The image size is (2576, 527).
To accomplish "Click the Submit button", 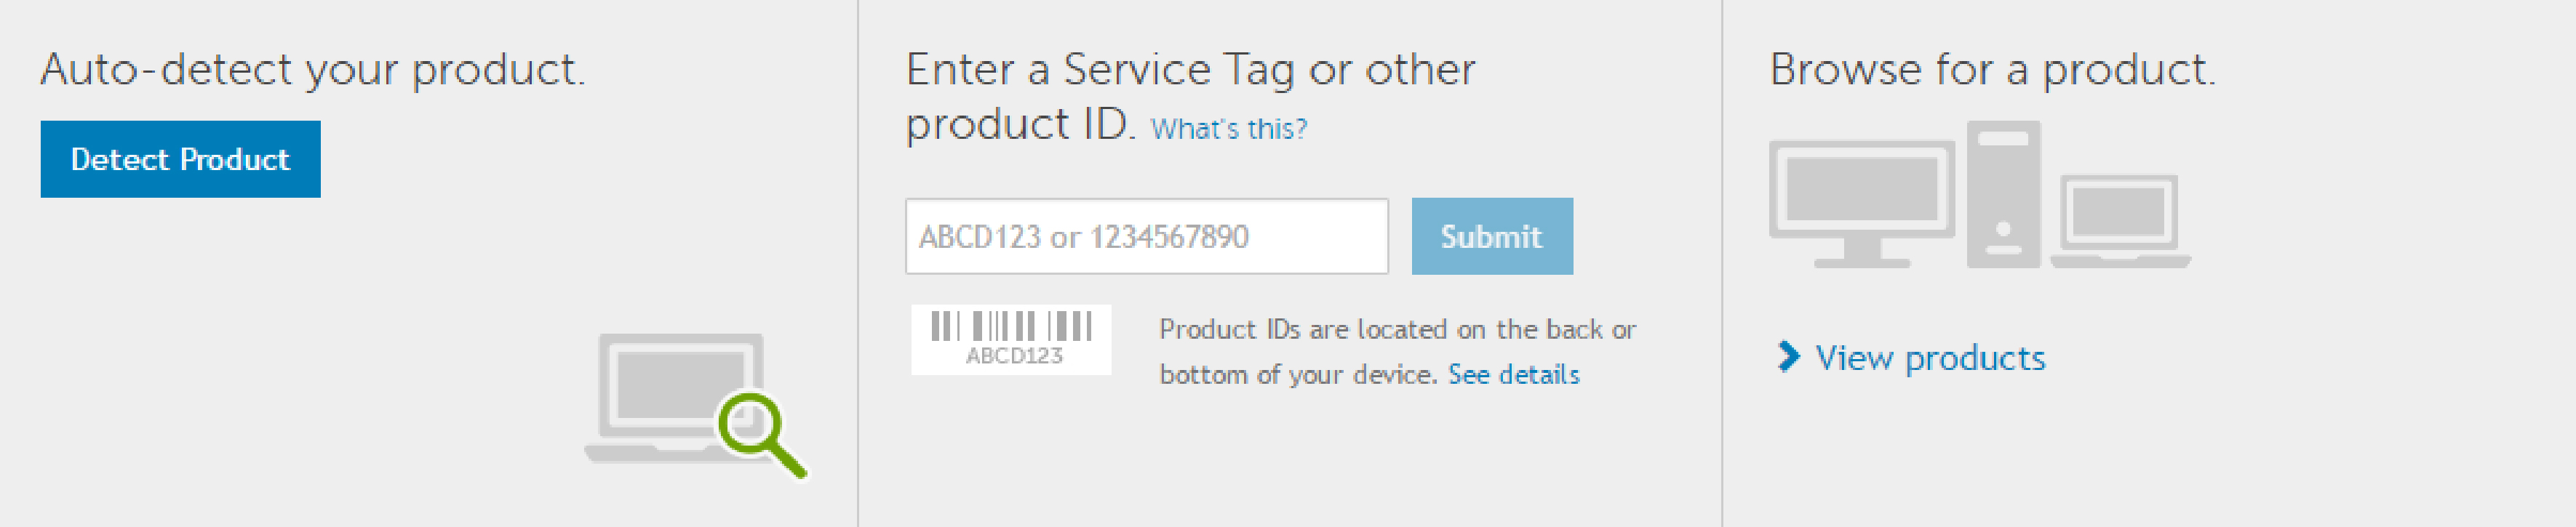I will 1492,236.
